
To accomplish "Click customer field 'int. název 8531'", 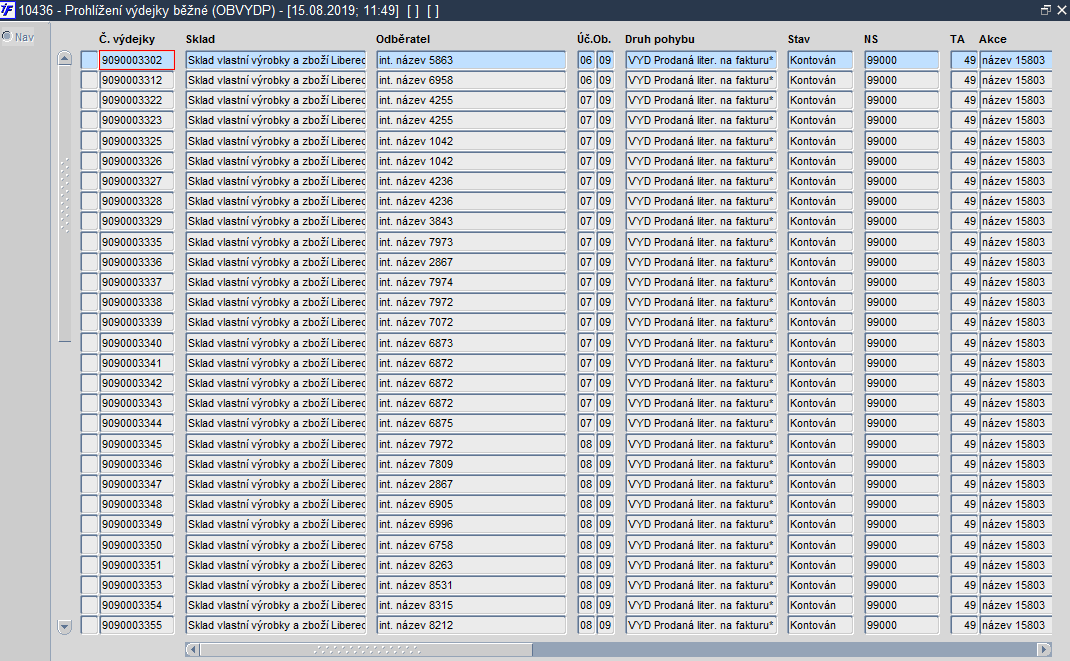I will coord(471,585).
